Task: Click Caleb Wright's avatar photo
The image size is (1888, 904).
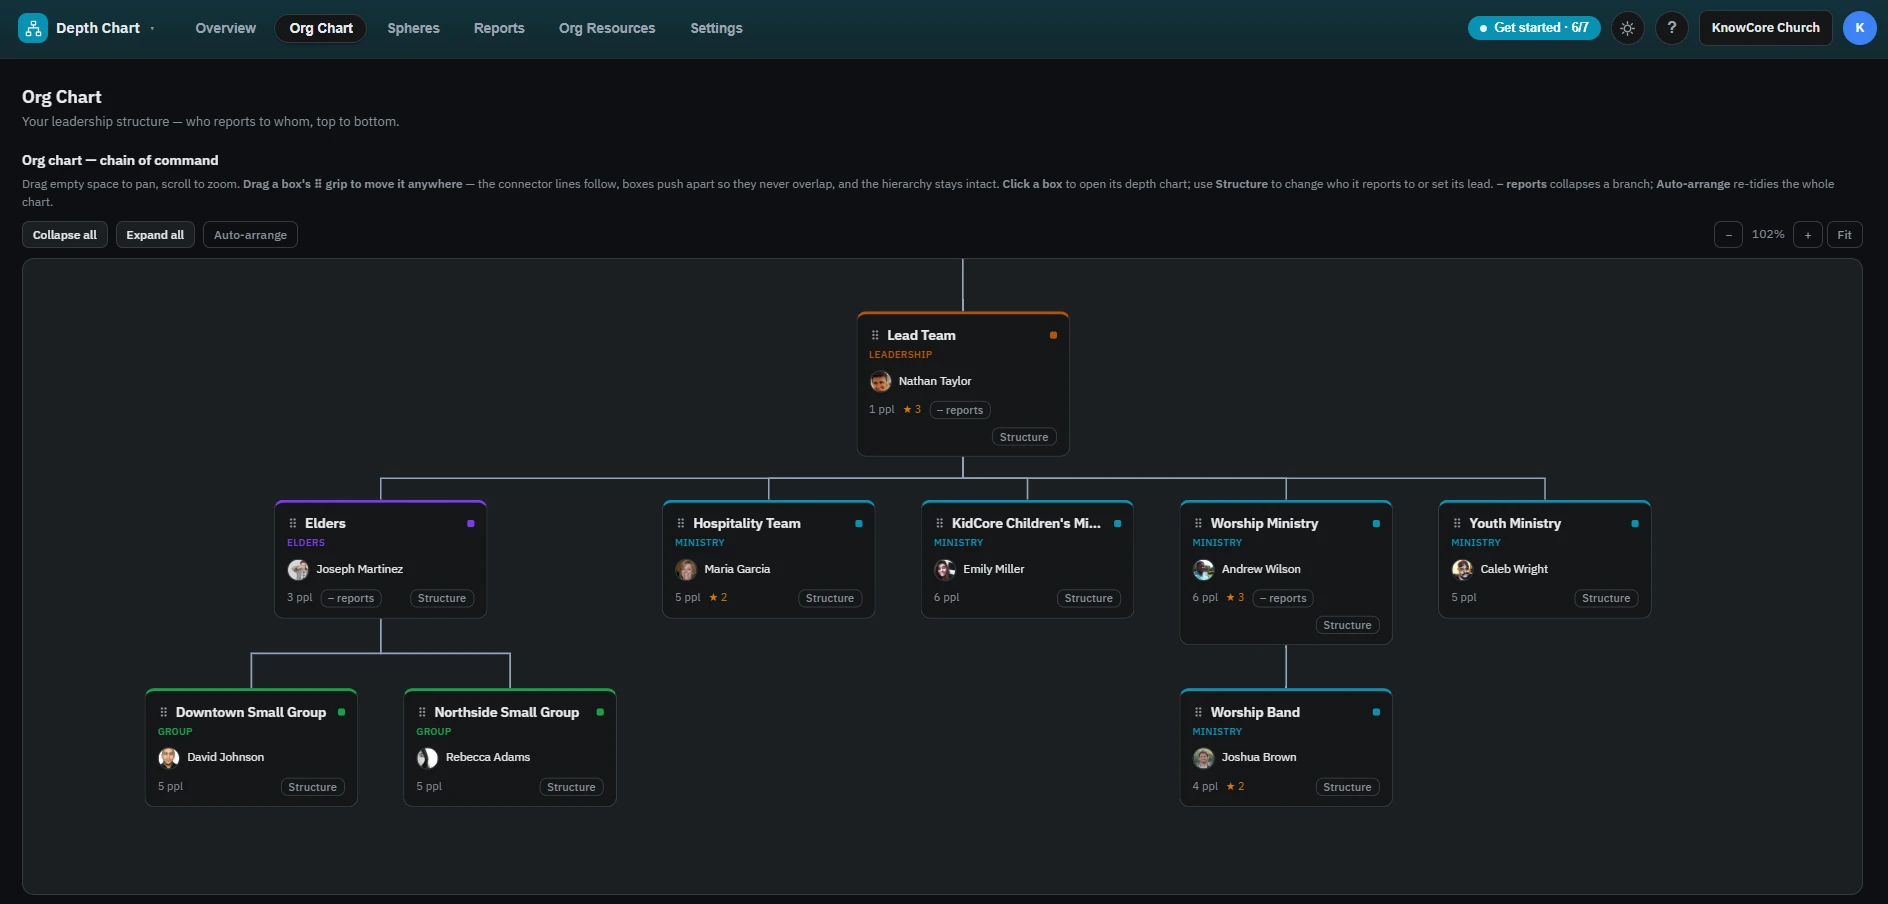Action: [1462, 569]
